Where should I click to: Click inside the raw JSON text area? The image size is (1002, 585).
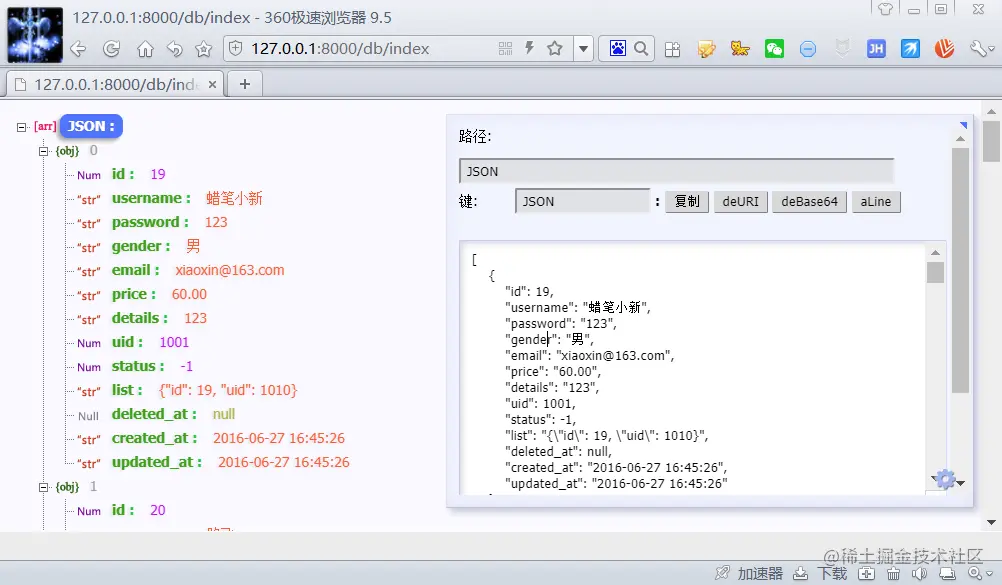pyautogui.click(x=692, y=368)
